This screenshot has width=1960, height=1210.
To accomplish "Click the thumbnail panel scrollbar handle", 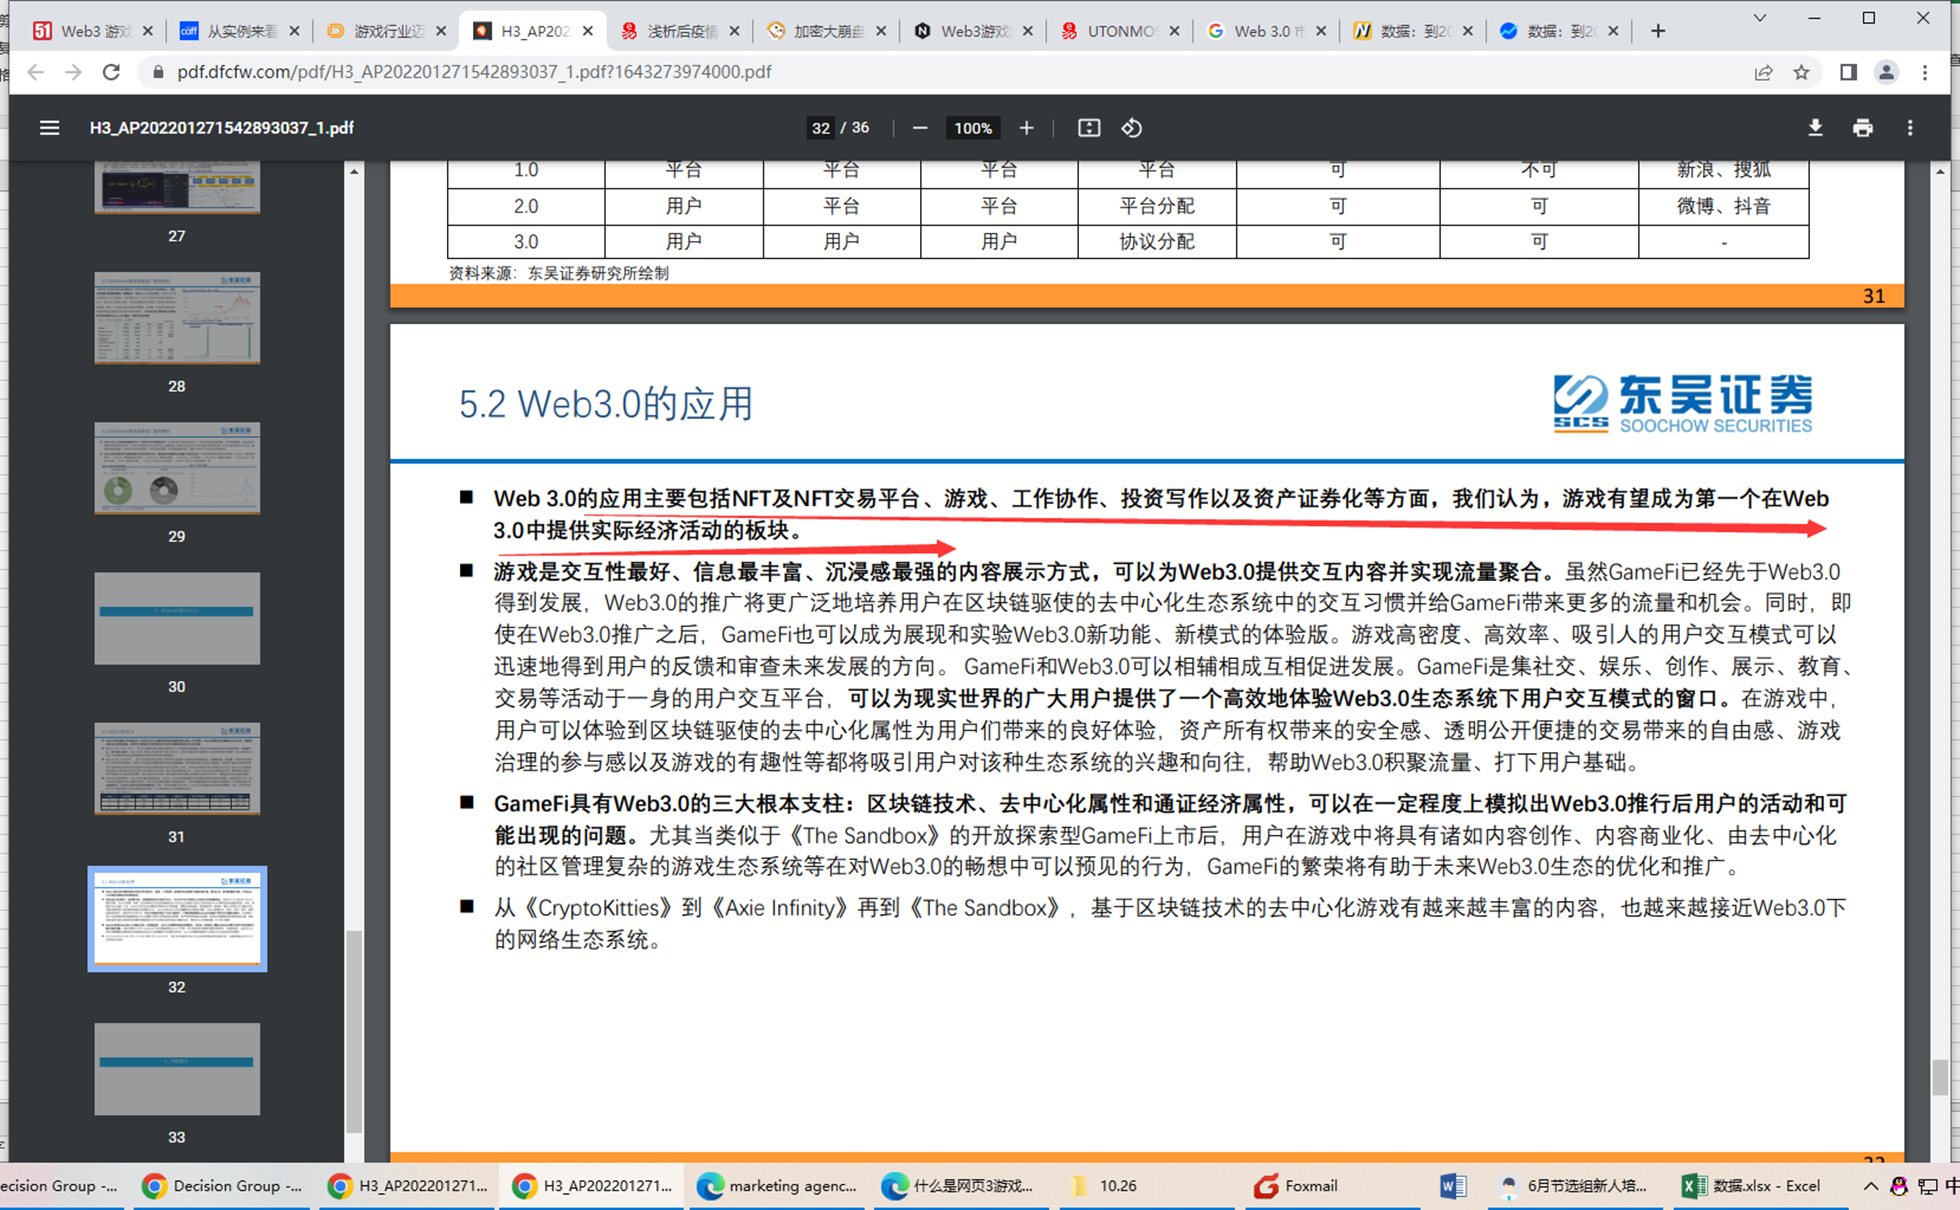I will click(x=353, y=1030).
